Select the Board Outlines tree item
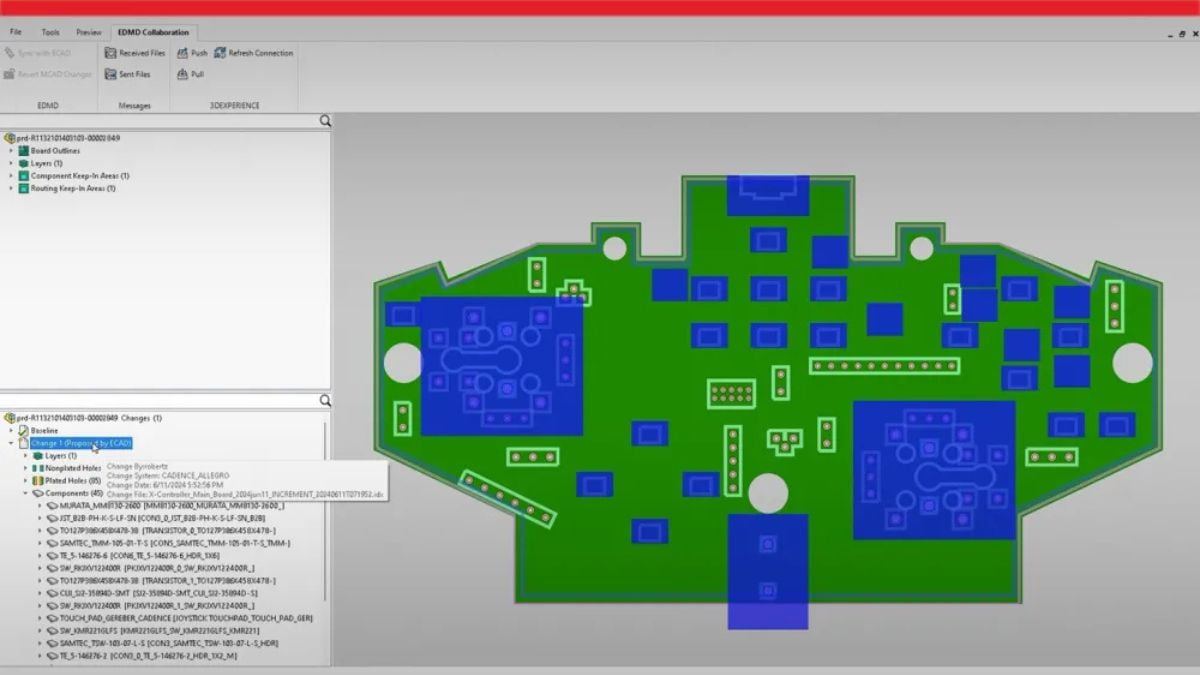This screenshot has height=675, width=1200. click(55, 151)
